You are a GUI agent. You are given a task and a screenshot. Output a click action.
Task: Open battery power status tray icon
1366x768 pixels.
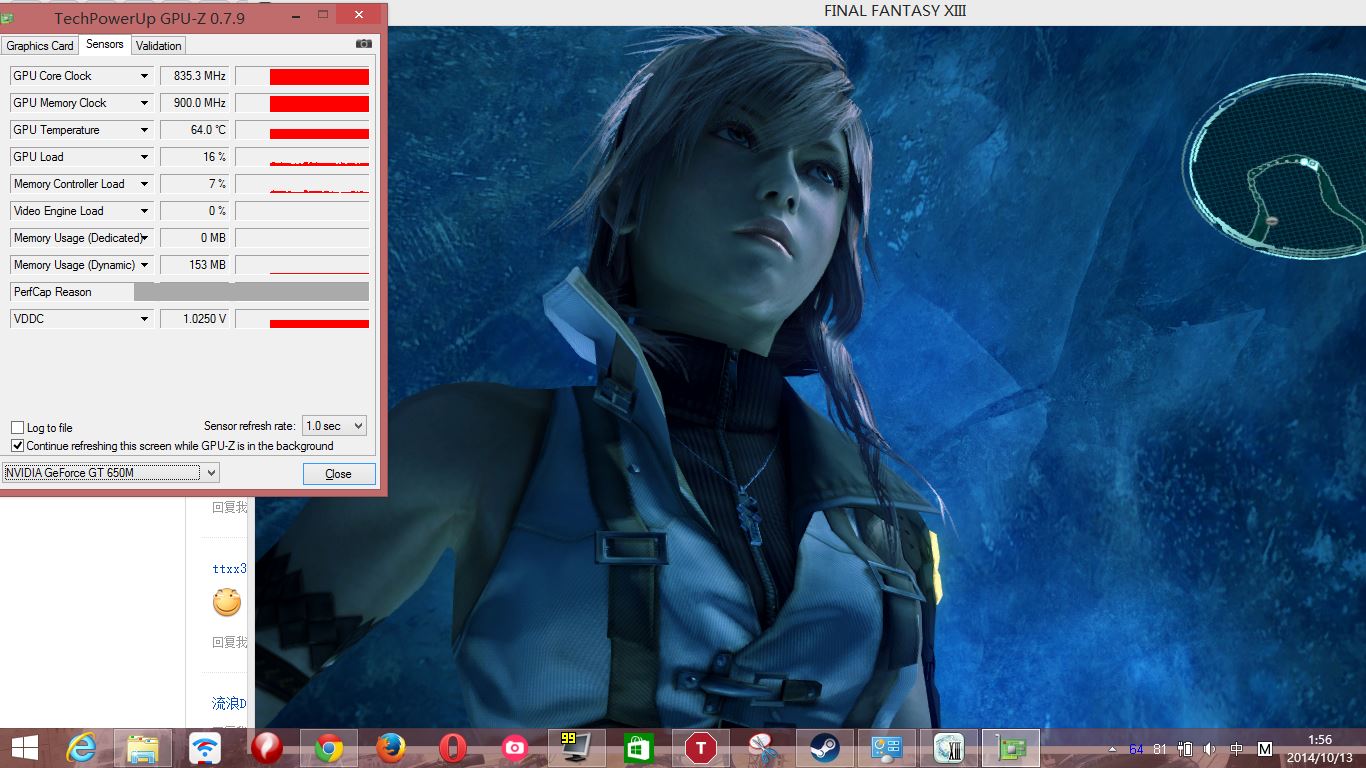1185,749
